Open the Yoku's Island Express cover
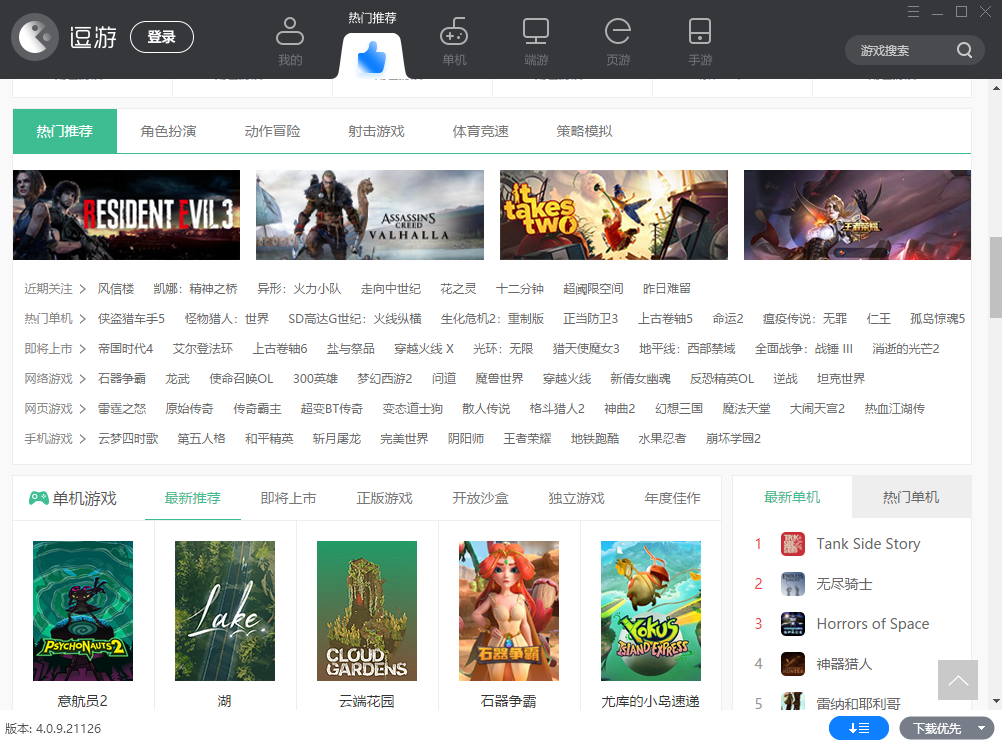Screen dimensions: 1002x743 point(651,611)
